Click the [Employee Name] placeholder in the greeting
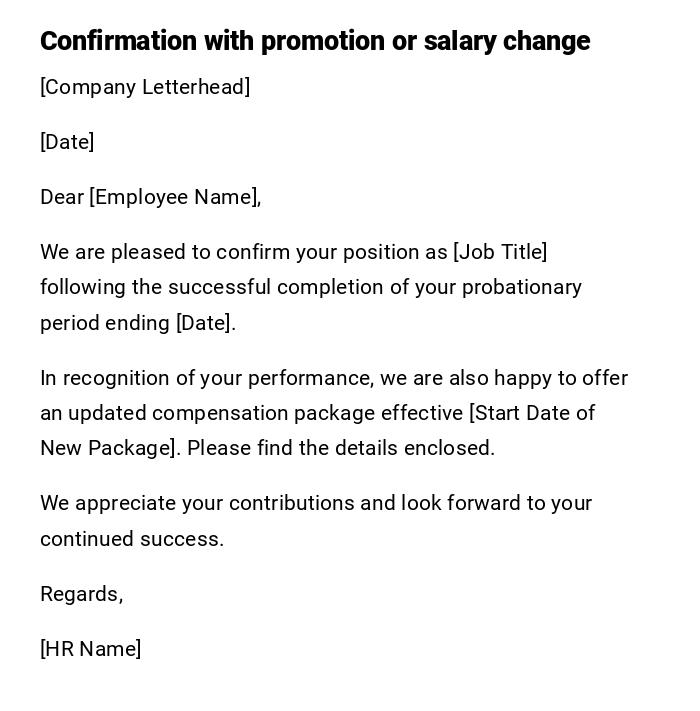The image size is (700, 711). [x=173, y=197]
